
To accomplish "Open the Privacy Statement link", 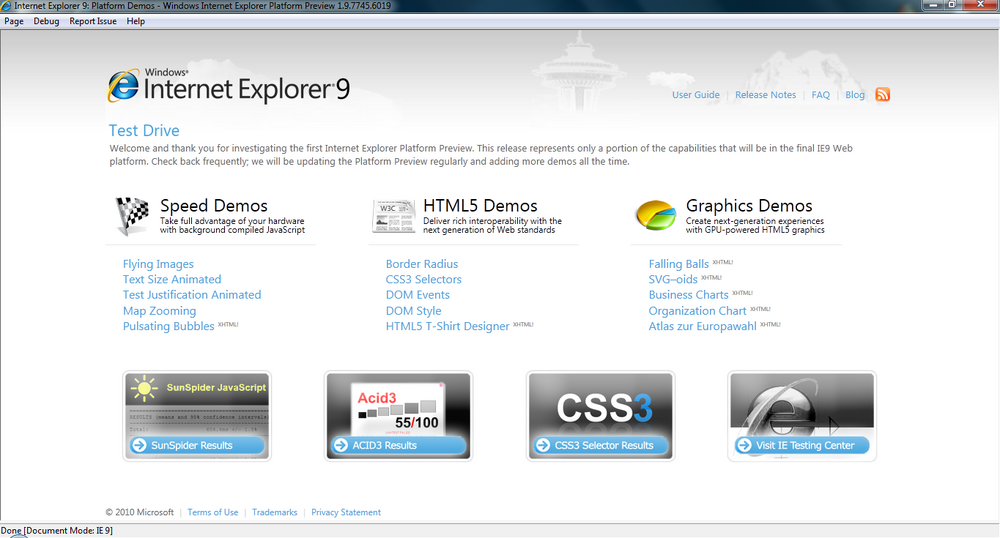I will click(346, 513).
